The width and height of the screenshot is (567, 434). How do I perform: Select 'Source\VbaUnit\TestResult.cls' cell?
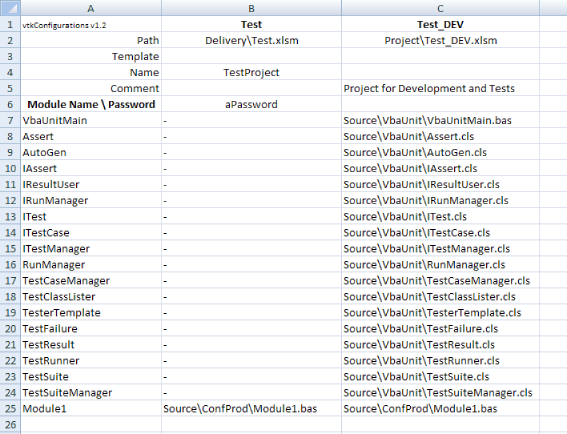[x=440, y=344]
